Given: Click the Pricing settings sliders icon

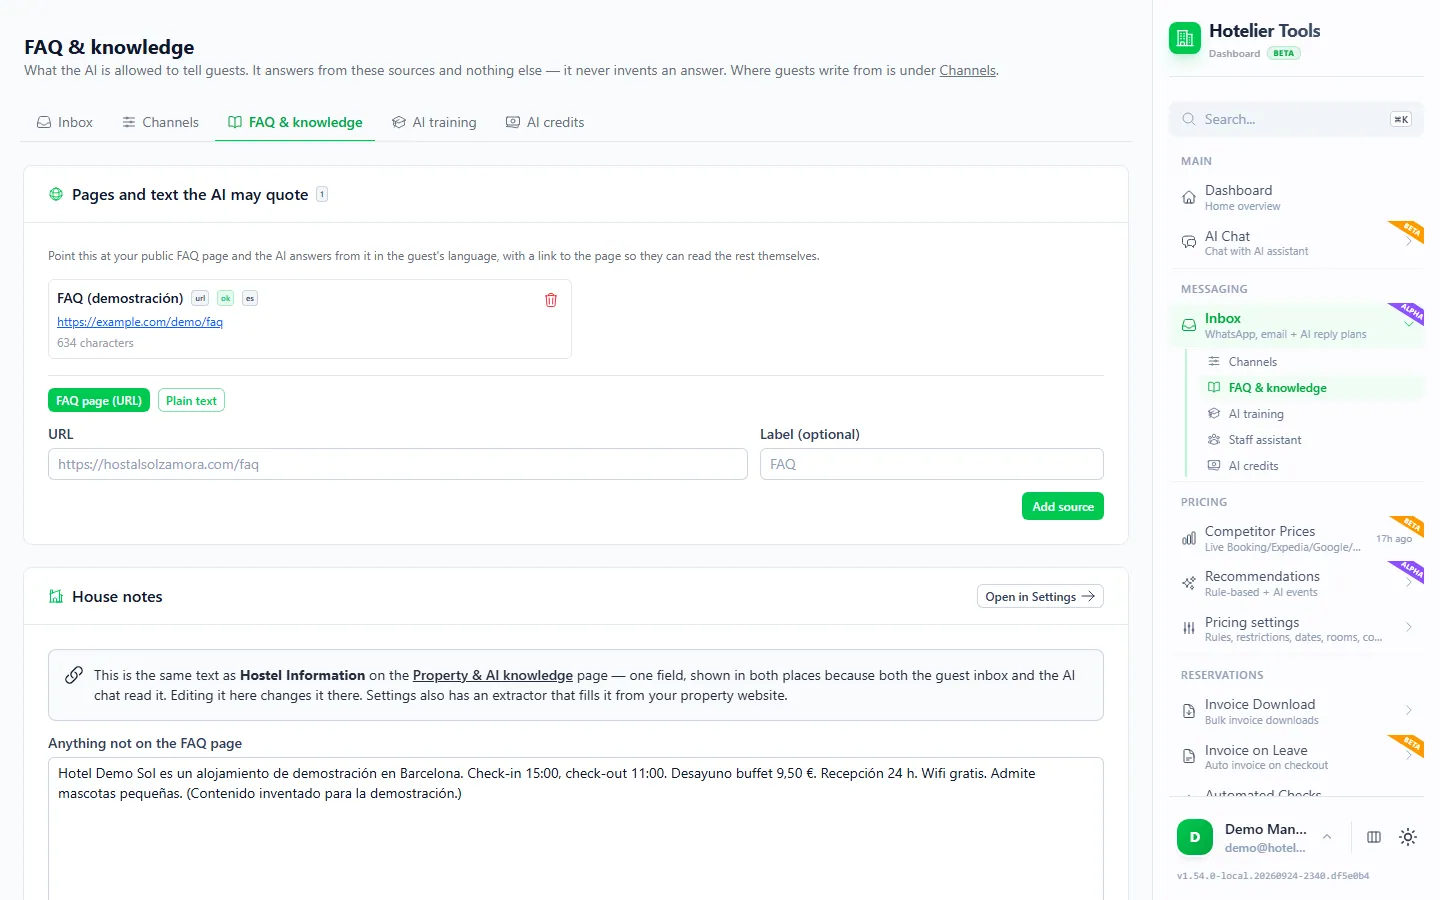Looking at the screenshot, I should click(x=1189, y=628).
